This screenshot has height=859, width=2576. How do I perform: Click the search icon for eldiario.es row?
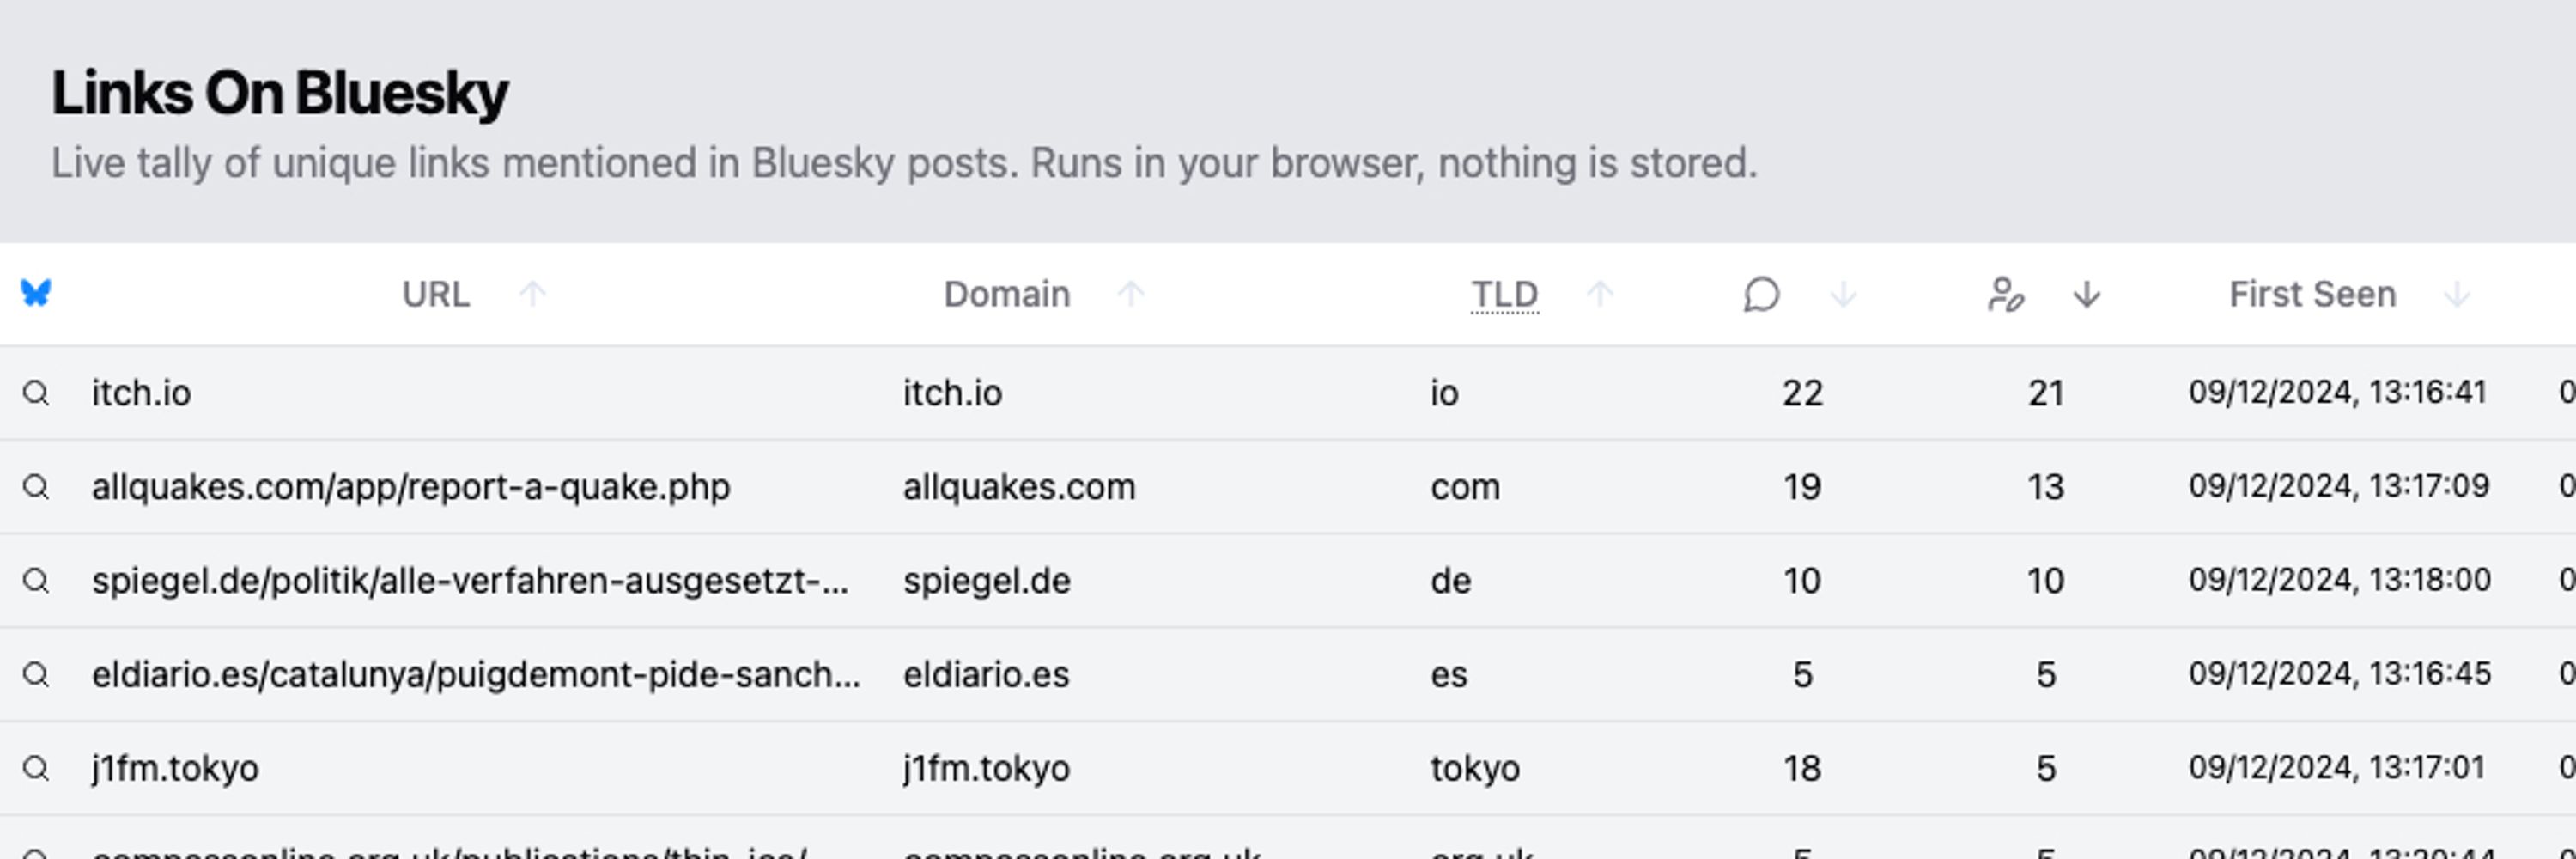(36, 674)
